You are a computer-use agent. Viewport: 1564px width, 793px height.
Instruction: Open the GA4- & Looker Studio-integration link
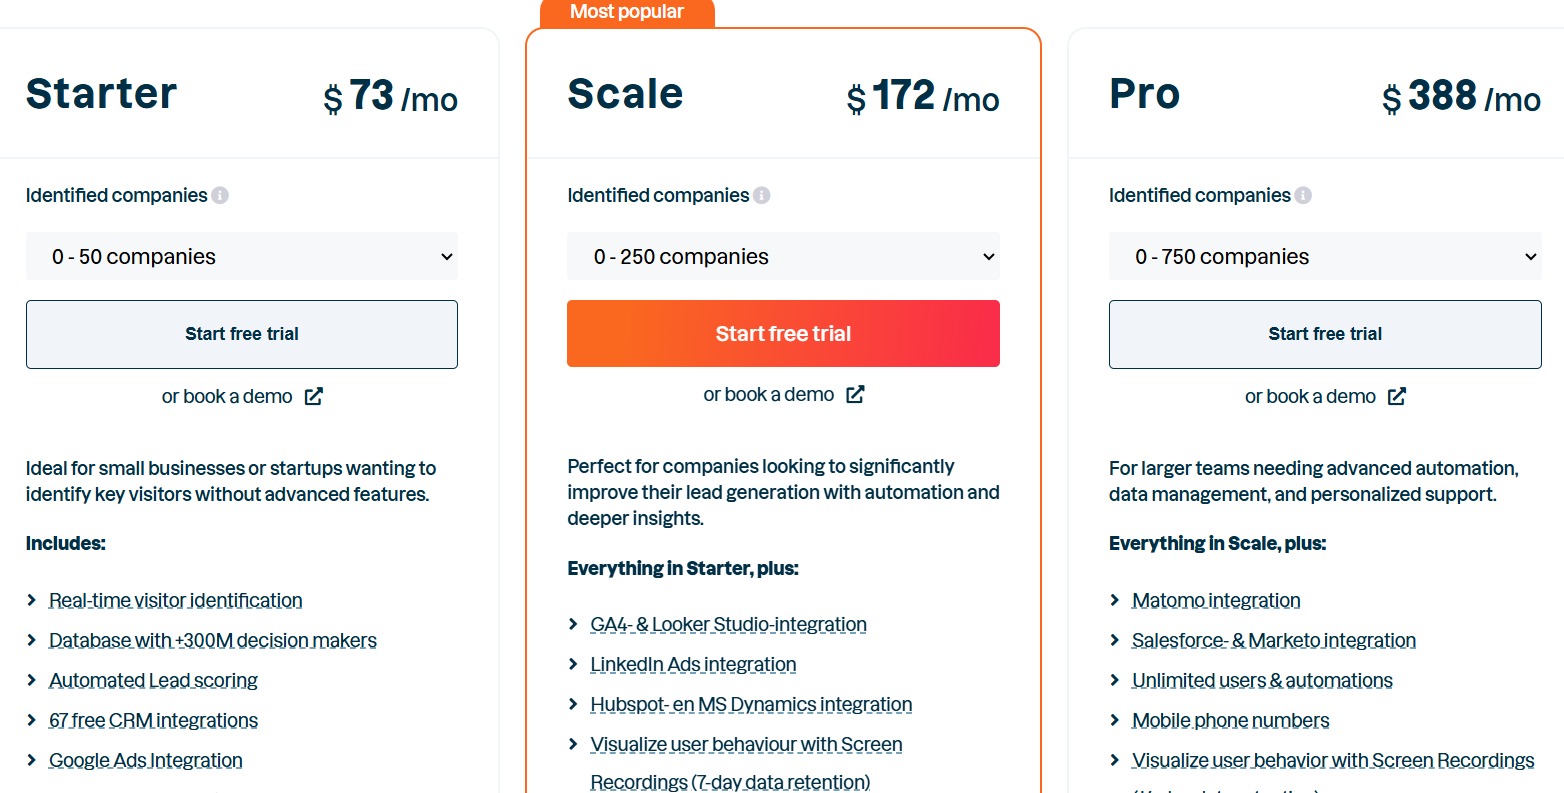(727, 624)
